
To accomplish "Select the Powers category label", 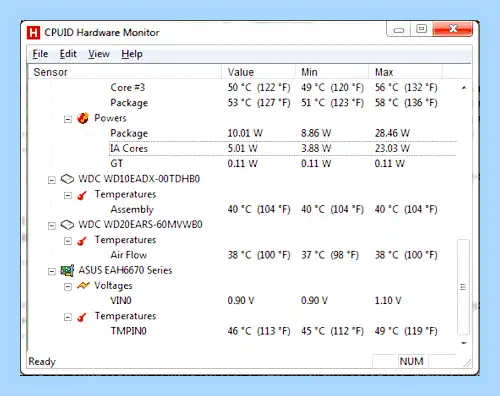I will (110, 118).
